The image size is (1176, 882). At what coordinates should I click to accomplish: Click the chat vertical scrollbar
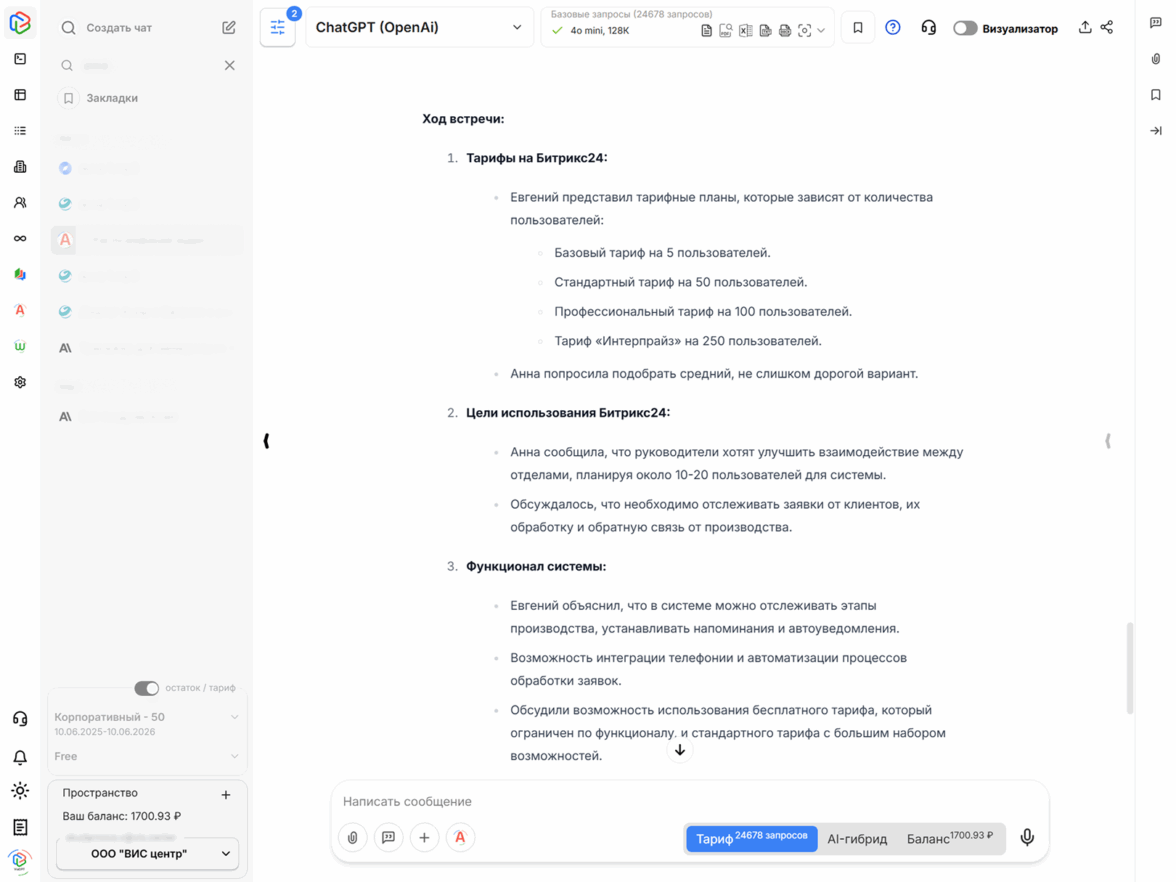click(1130, 668)
